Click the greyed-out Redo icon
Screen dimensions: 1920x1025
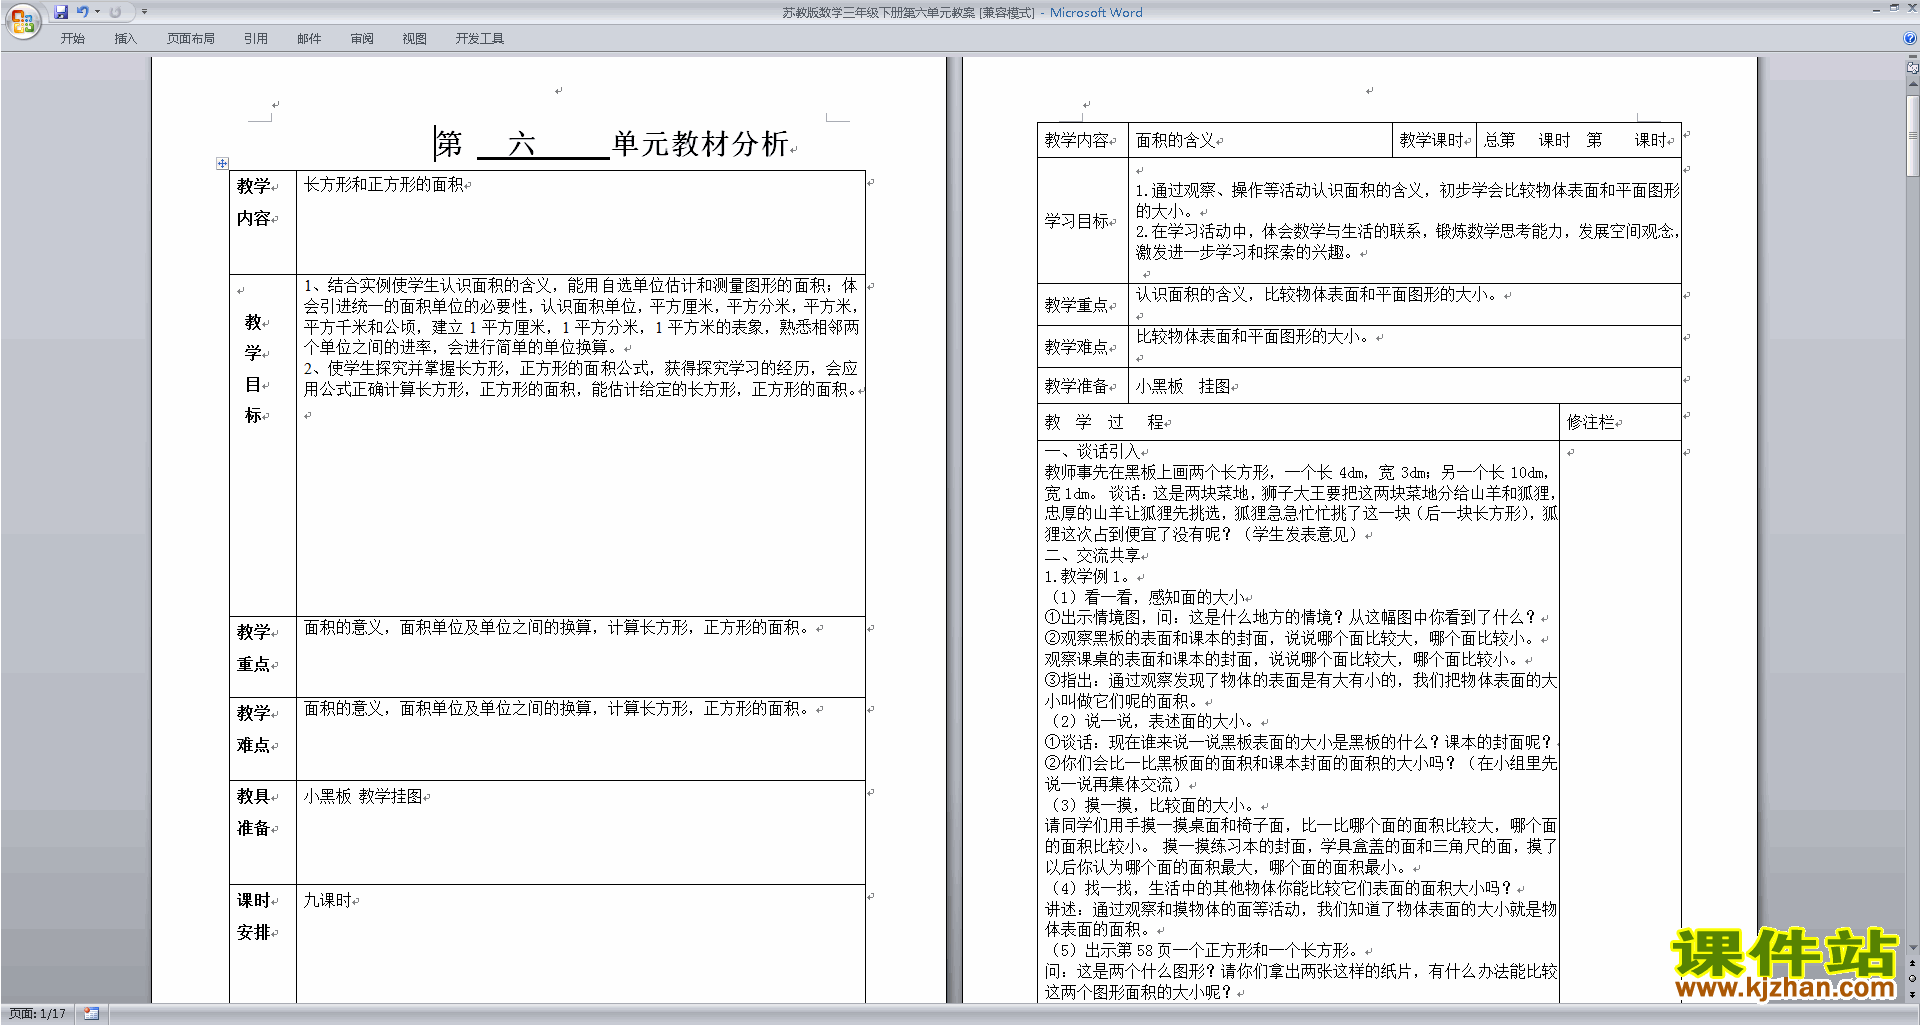(115, 12)
